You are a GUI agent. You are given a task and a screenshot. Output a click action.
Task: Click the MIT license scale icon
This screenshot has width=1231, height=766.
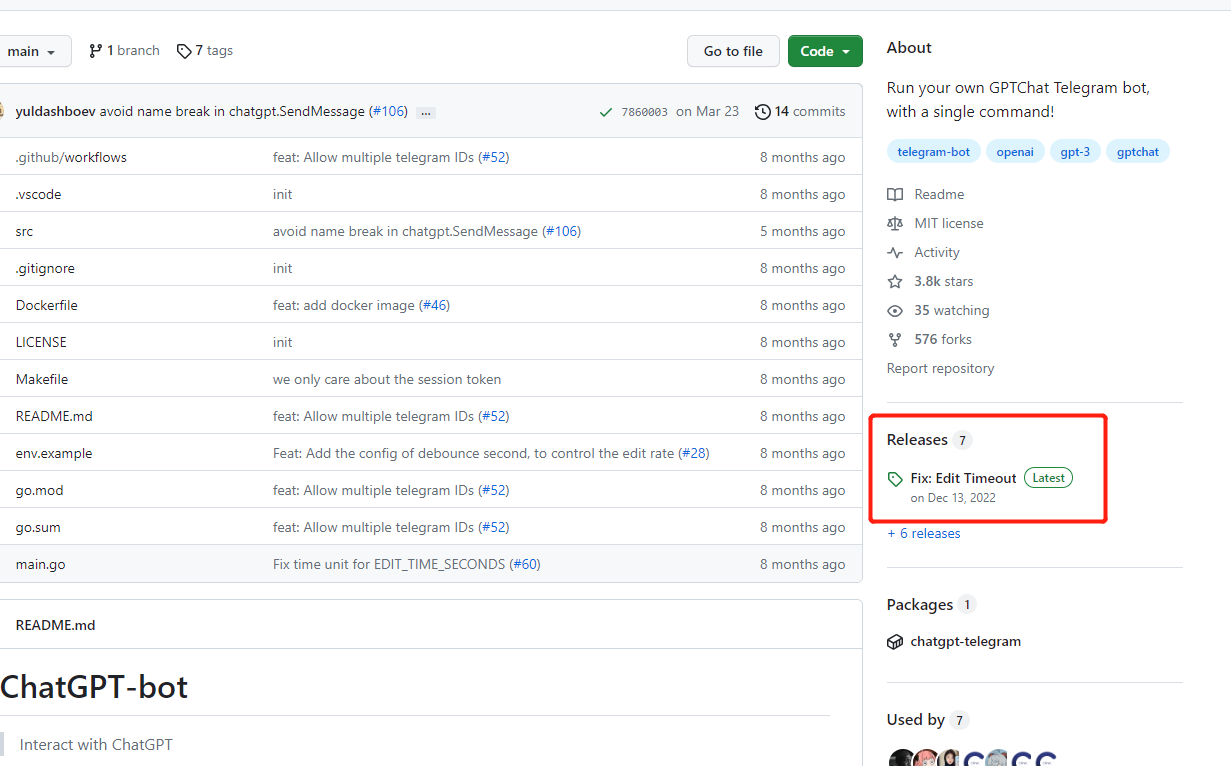click(x=895, y=223)
